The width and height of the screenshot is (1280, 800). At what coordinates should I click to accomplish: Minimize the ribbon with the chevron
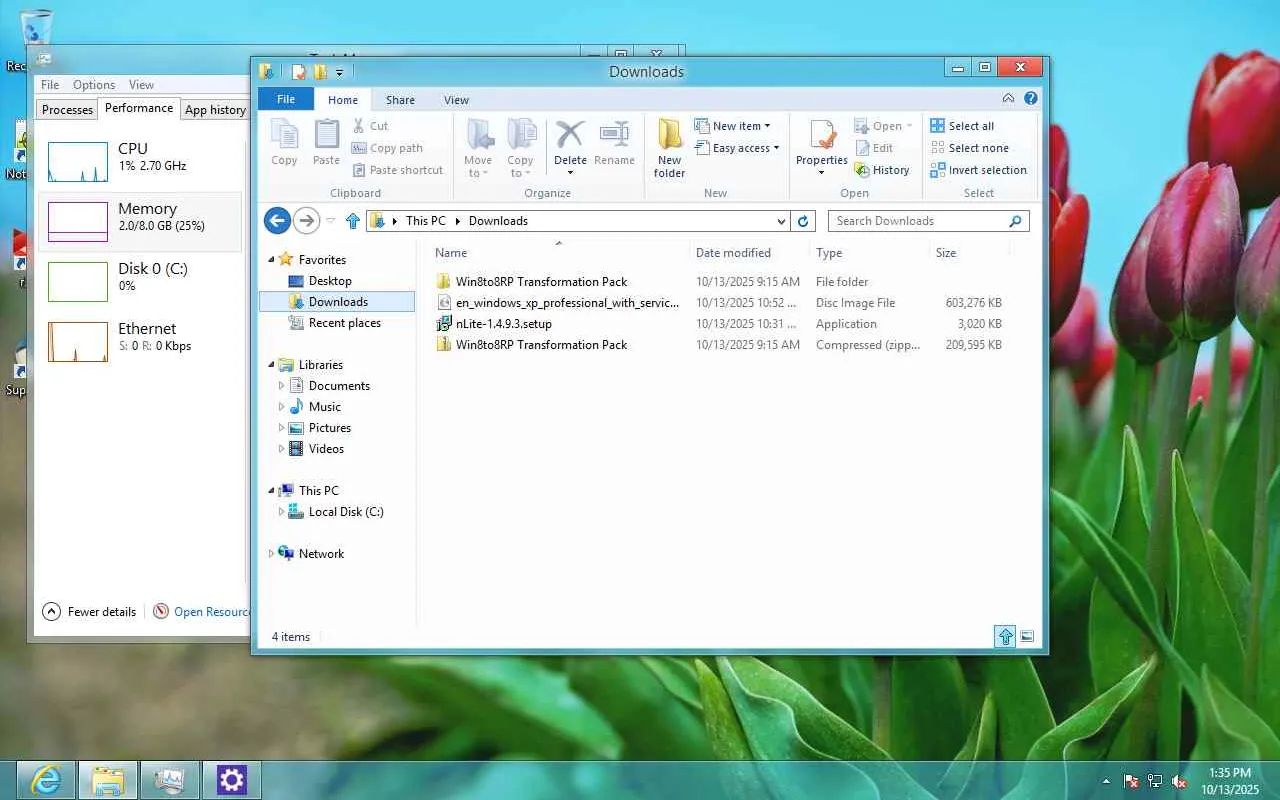click(x=1008, y=99)
